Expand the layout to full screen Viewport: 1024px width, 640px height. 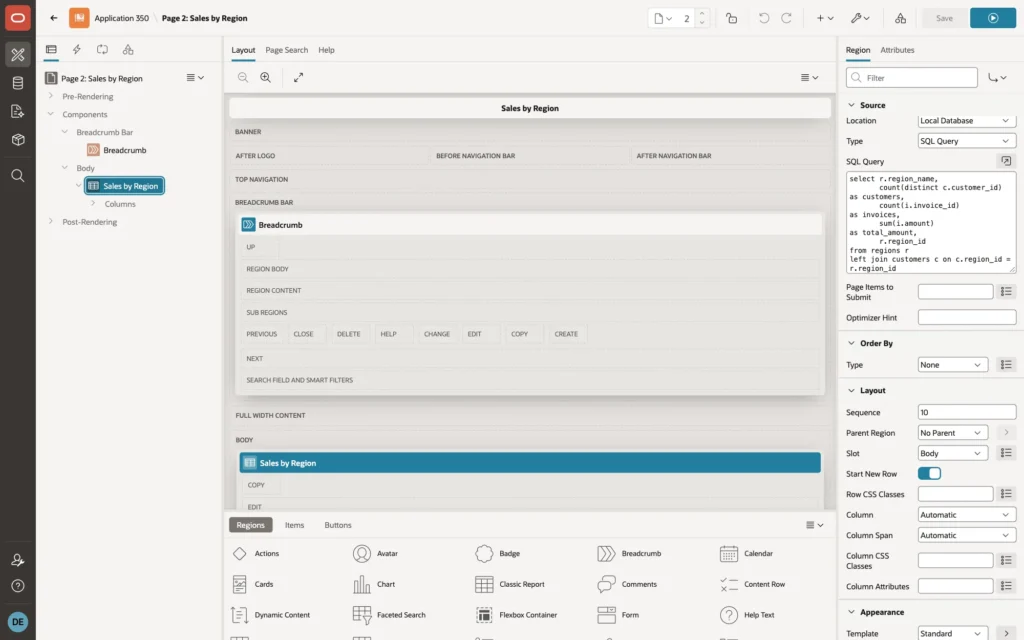(298, 77)
